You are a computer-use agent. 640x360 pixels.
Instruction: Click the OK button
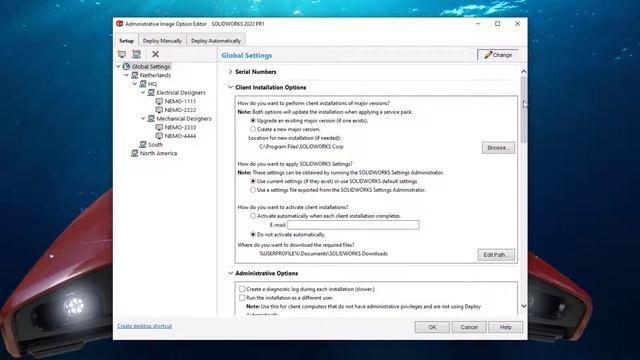click(432, 327)
